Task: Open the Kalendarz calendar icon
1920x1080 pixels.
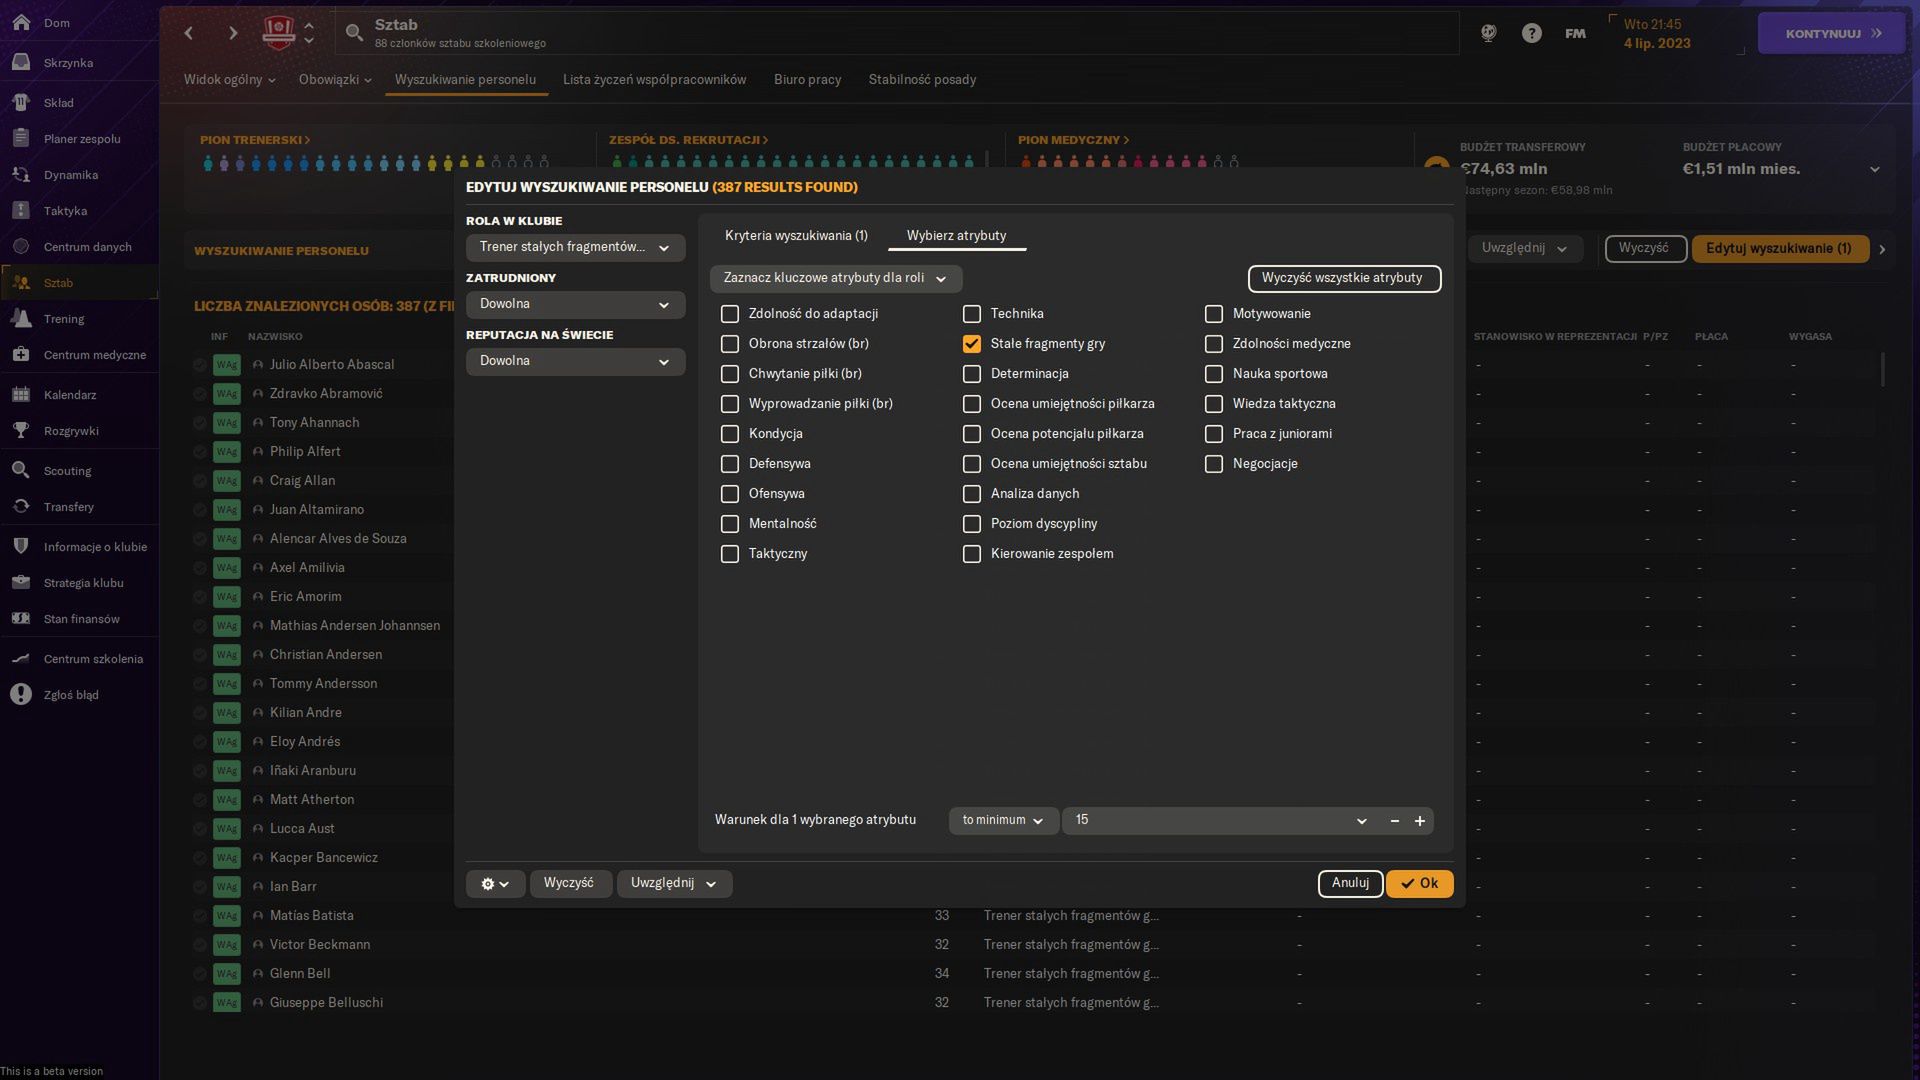Action: (x=21, y=395)
